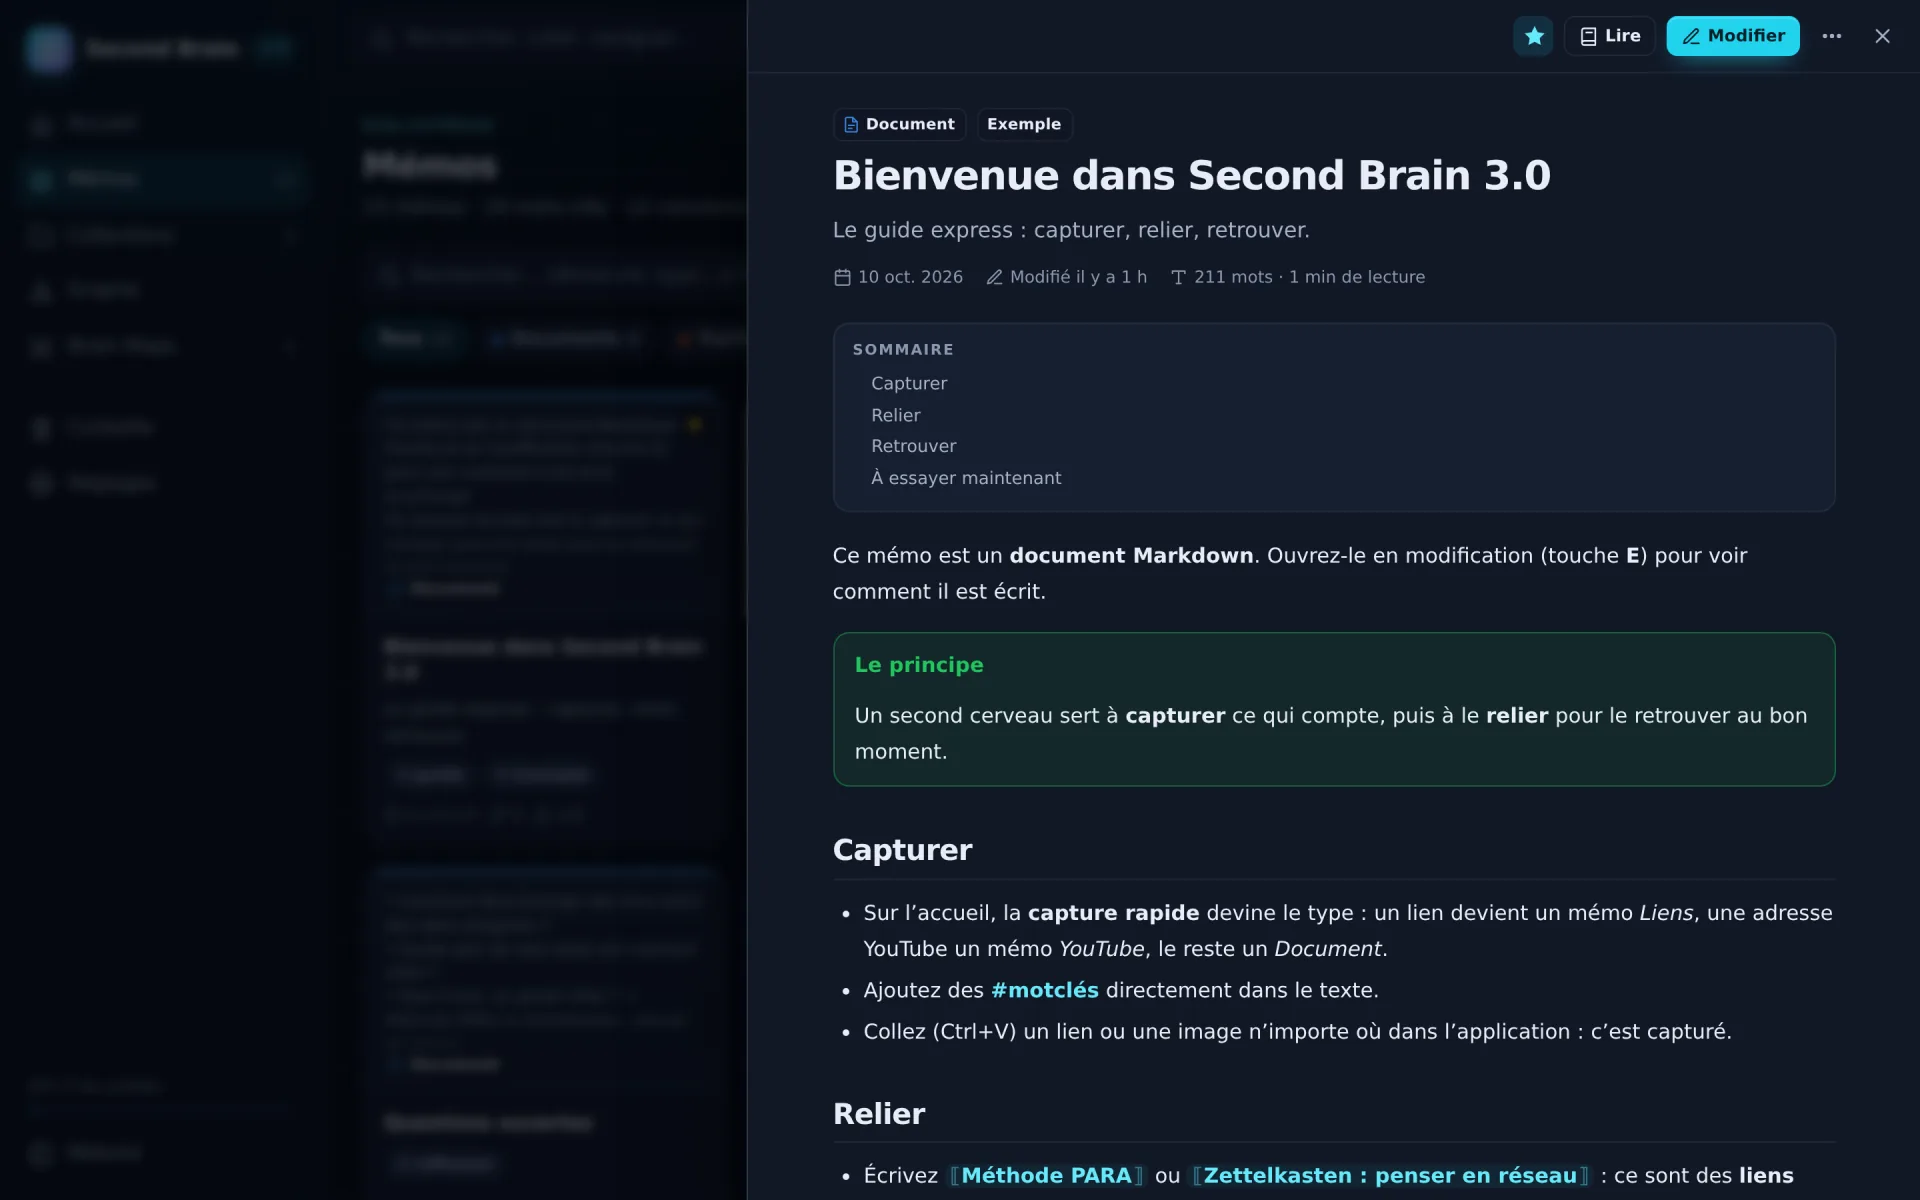Screen dimensions: 1920x1200
Task: Click the calendar icon beside 10 oct. 2026
Action: 842,277
